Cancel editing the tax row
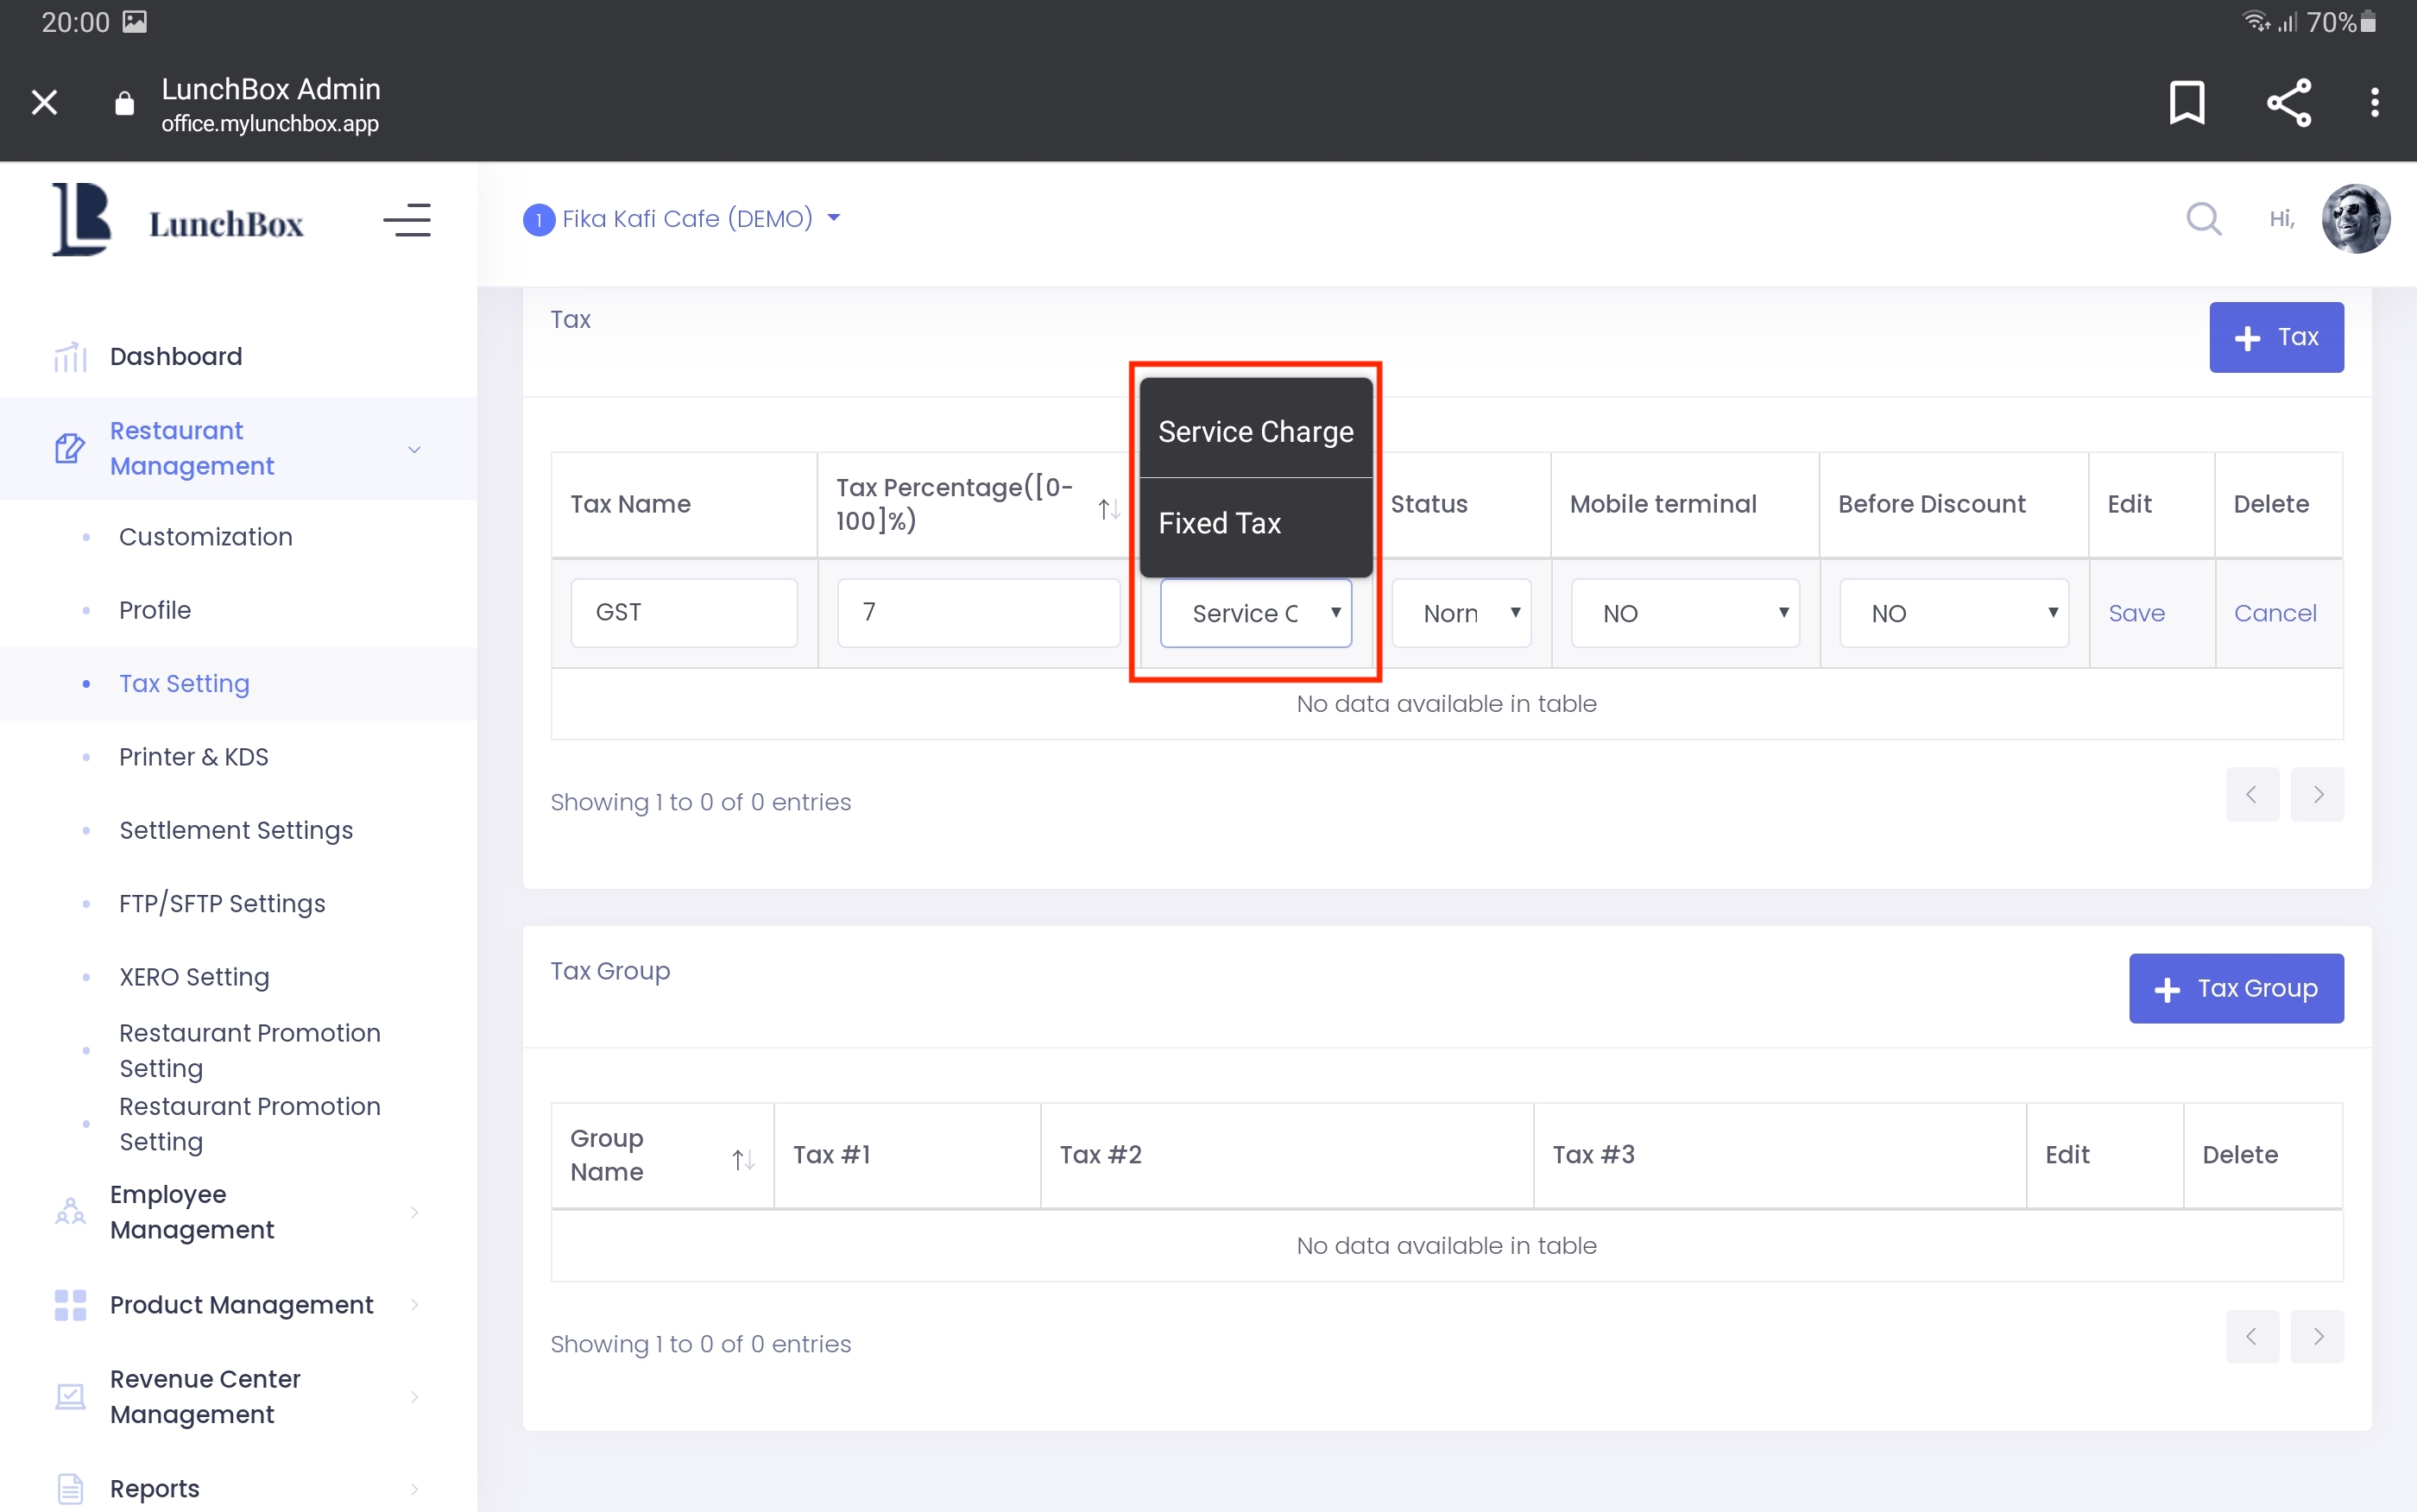2417x1512 pixels. pos(2274,613)
